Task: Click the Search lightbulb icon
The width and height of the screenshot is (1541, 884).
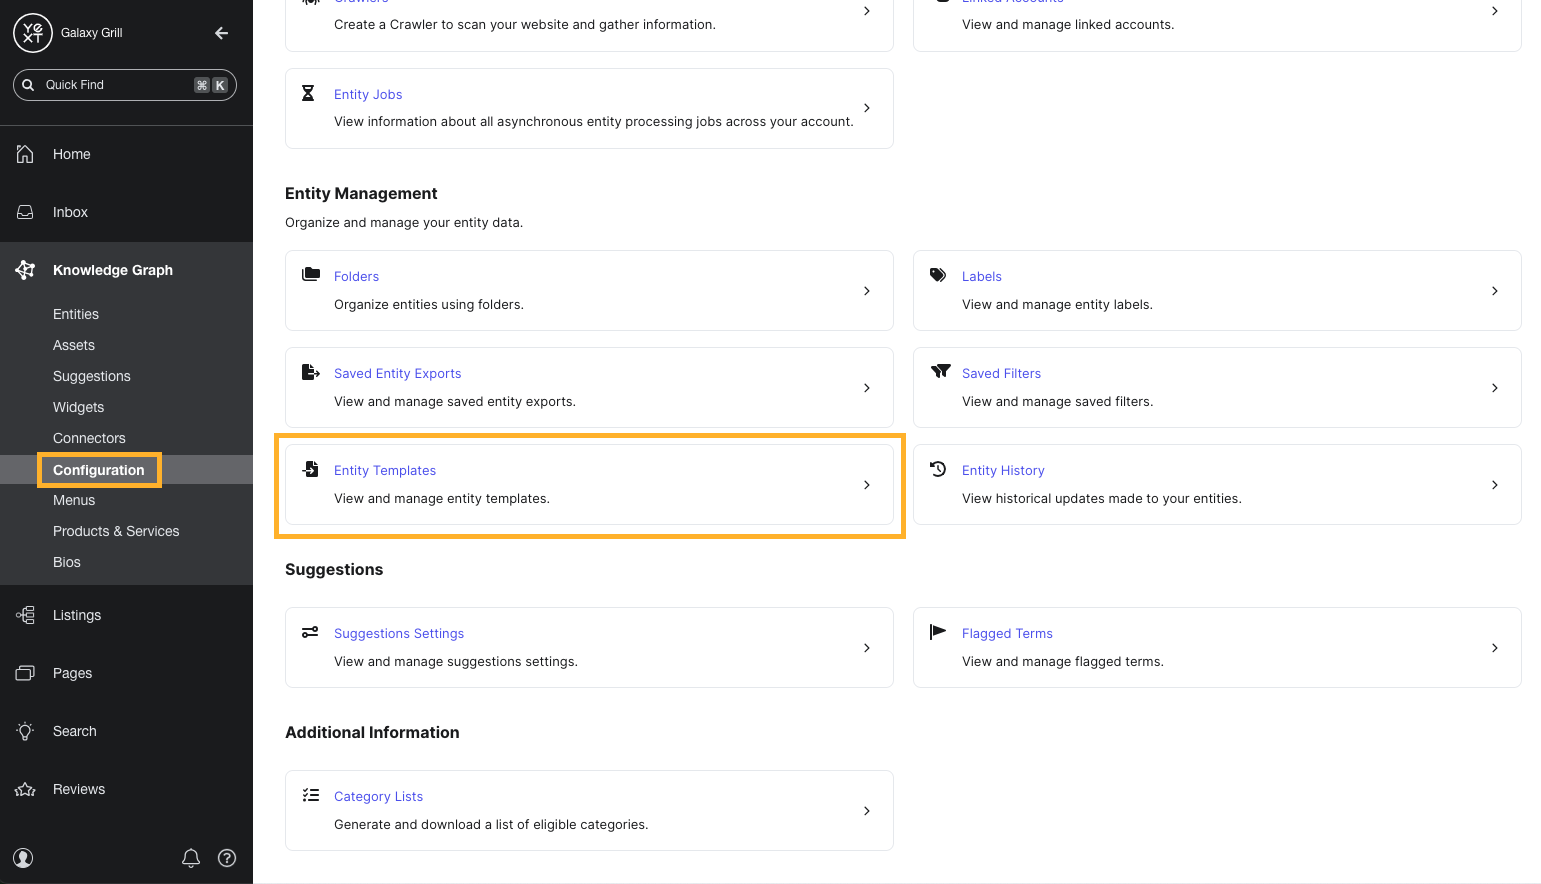Action: [x=25, y=731]
